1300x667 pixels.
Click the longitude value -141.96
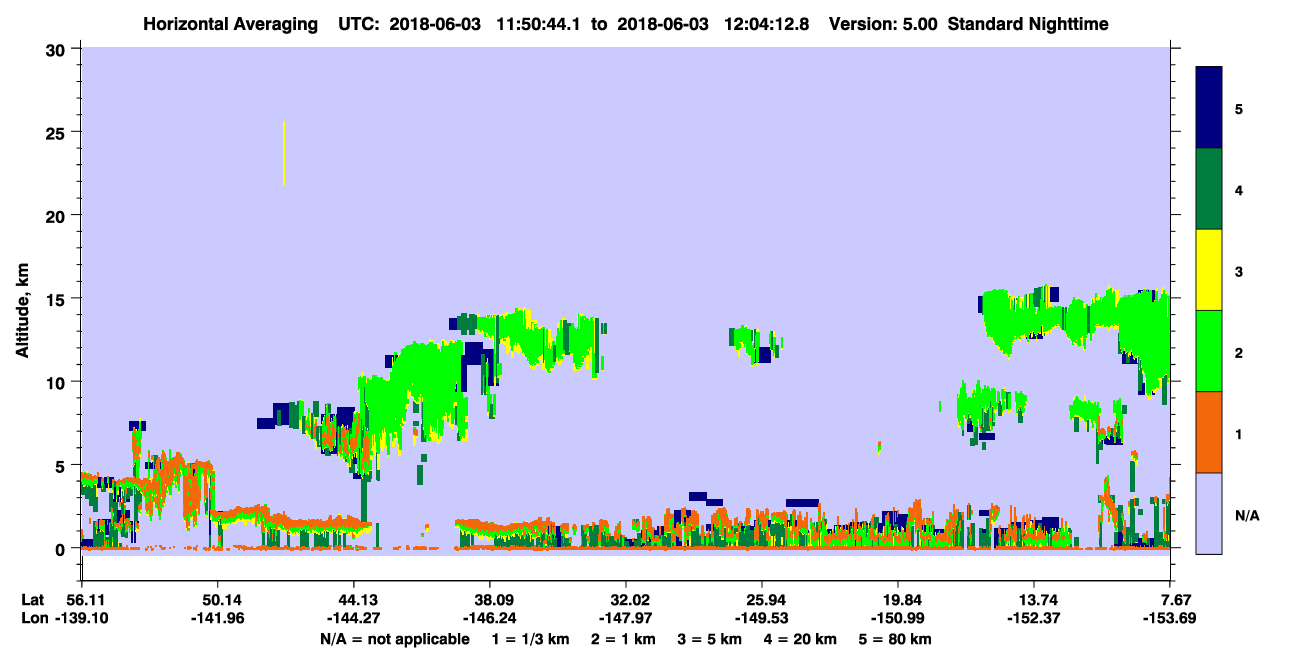(217, 619)
